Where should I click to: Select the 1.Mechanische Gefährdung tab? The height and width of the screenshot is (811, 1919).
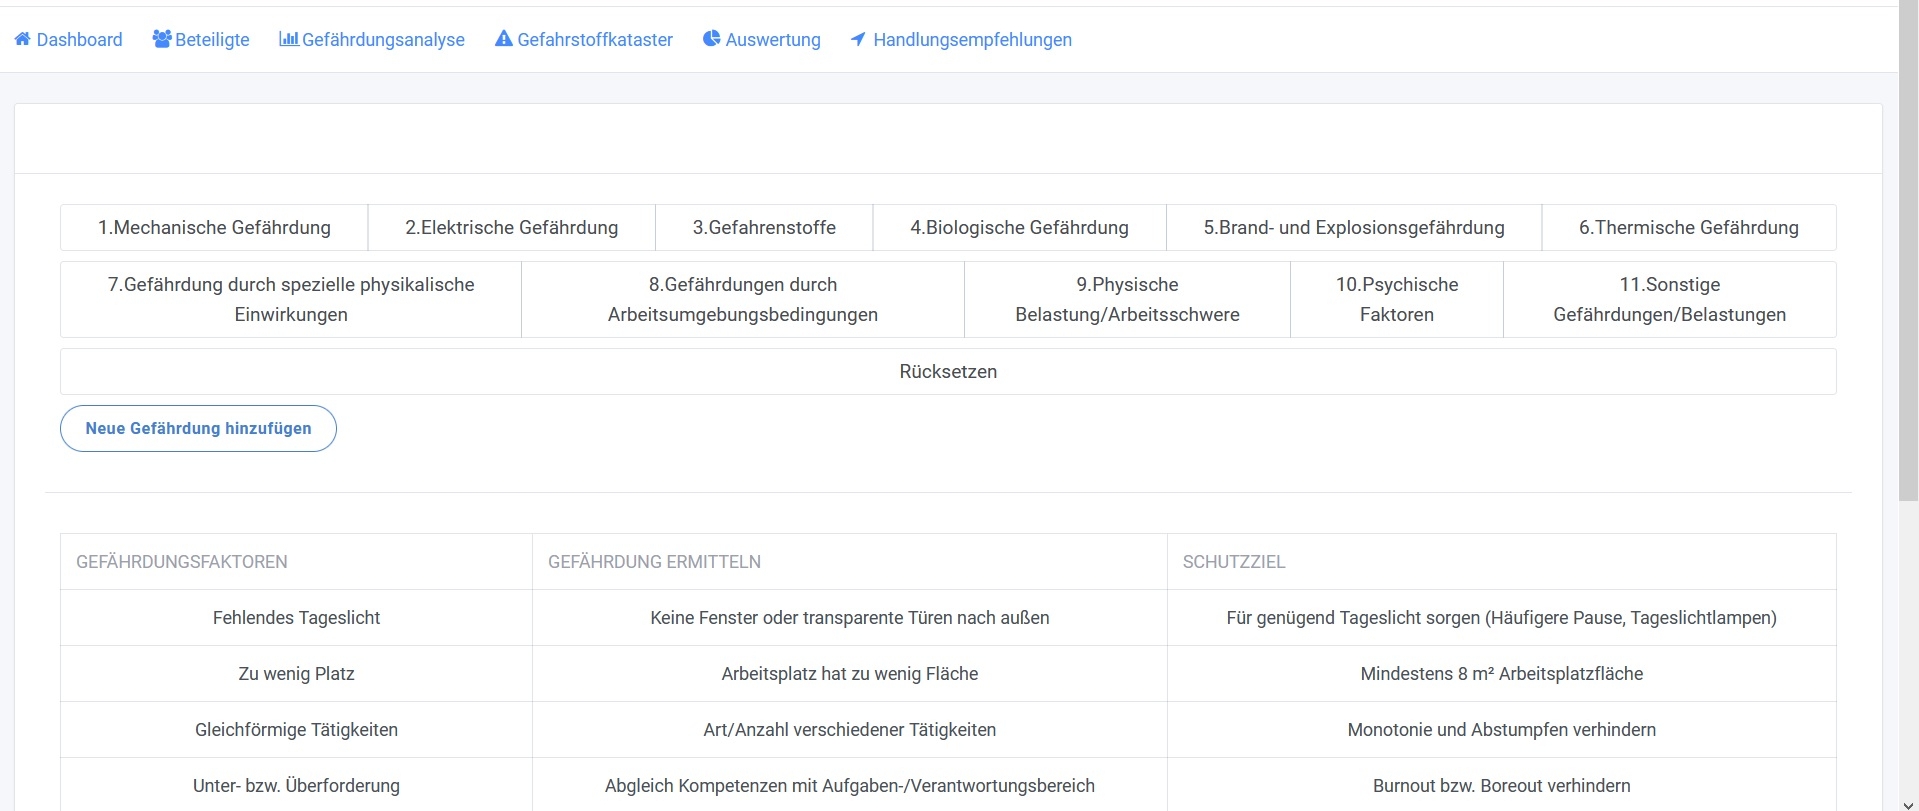[x=214, y=228]
